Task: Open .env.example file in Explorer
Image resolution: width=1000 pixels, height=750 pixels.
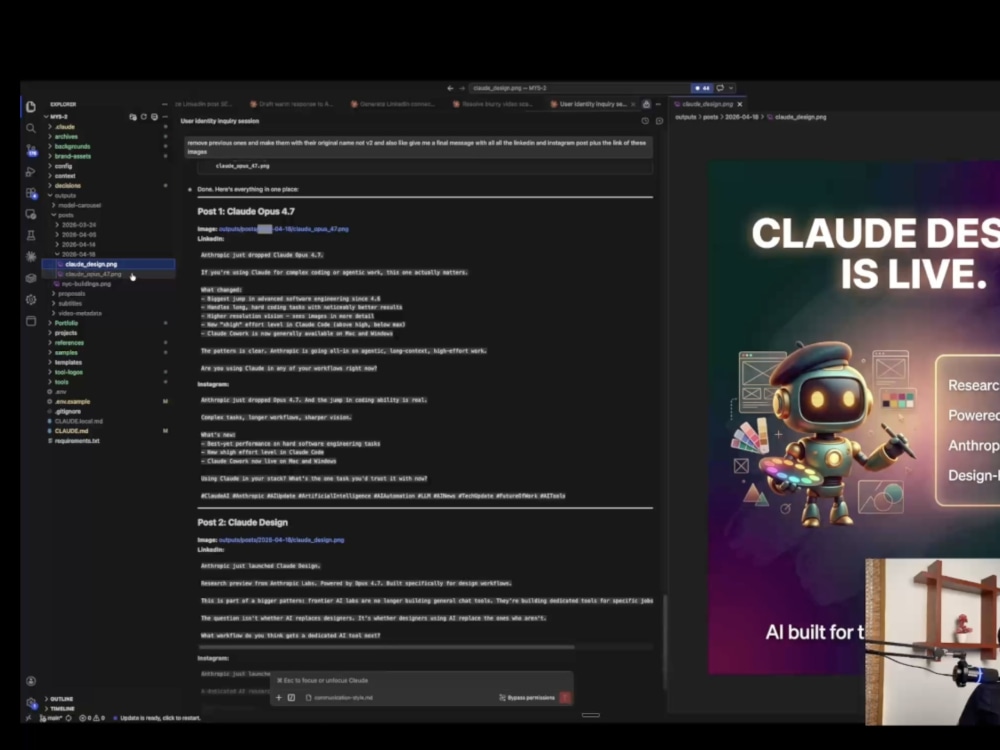Action: coord(108,402)
